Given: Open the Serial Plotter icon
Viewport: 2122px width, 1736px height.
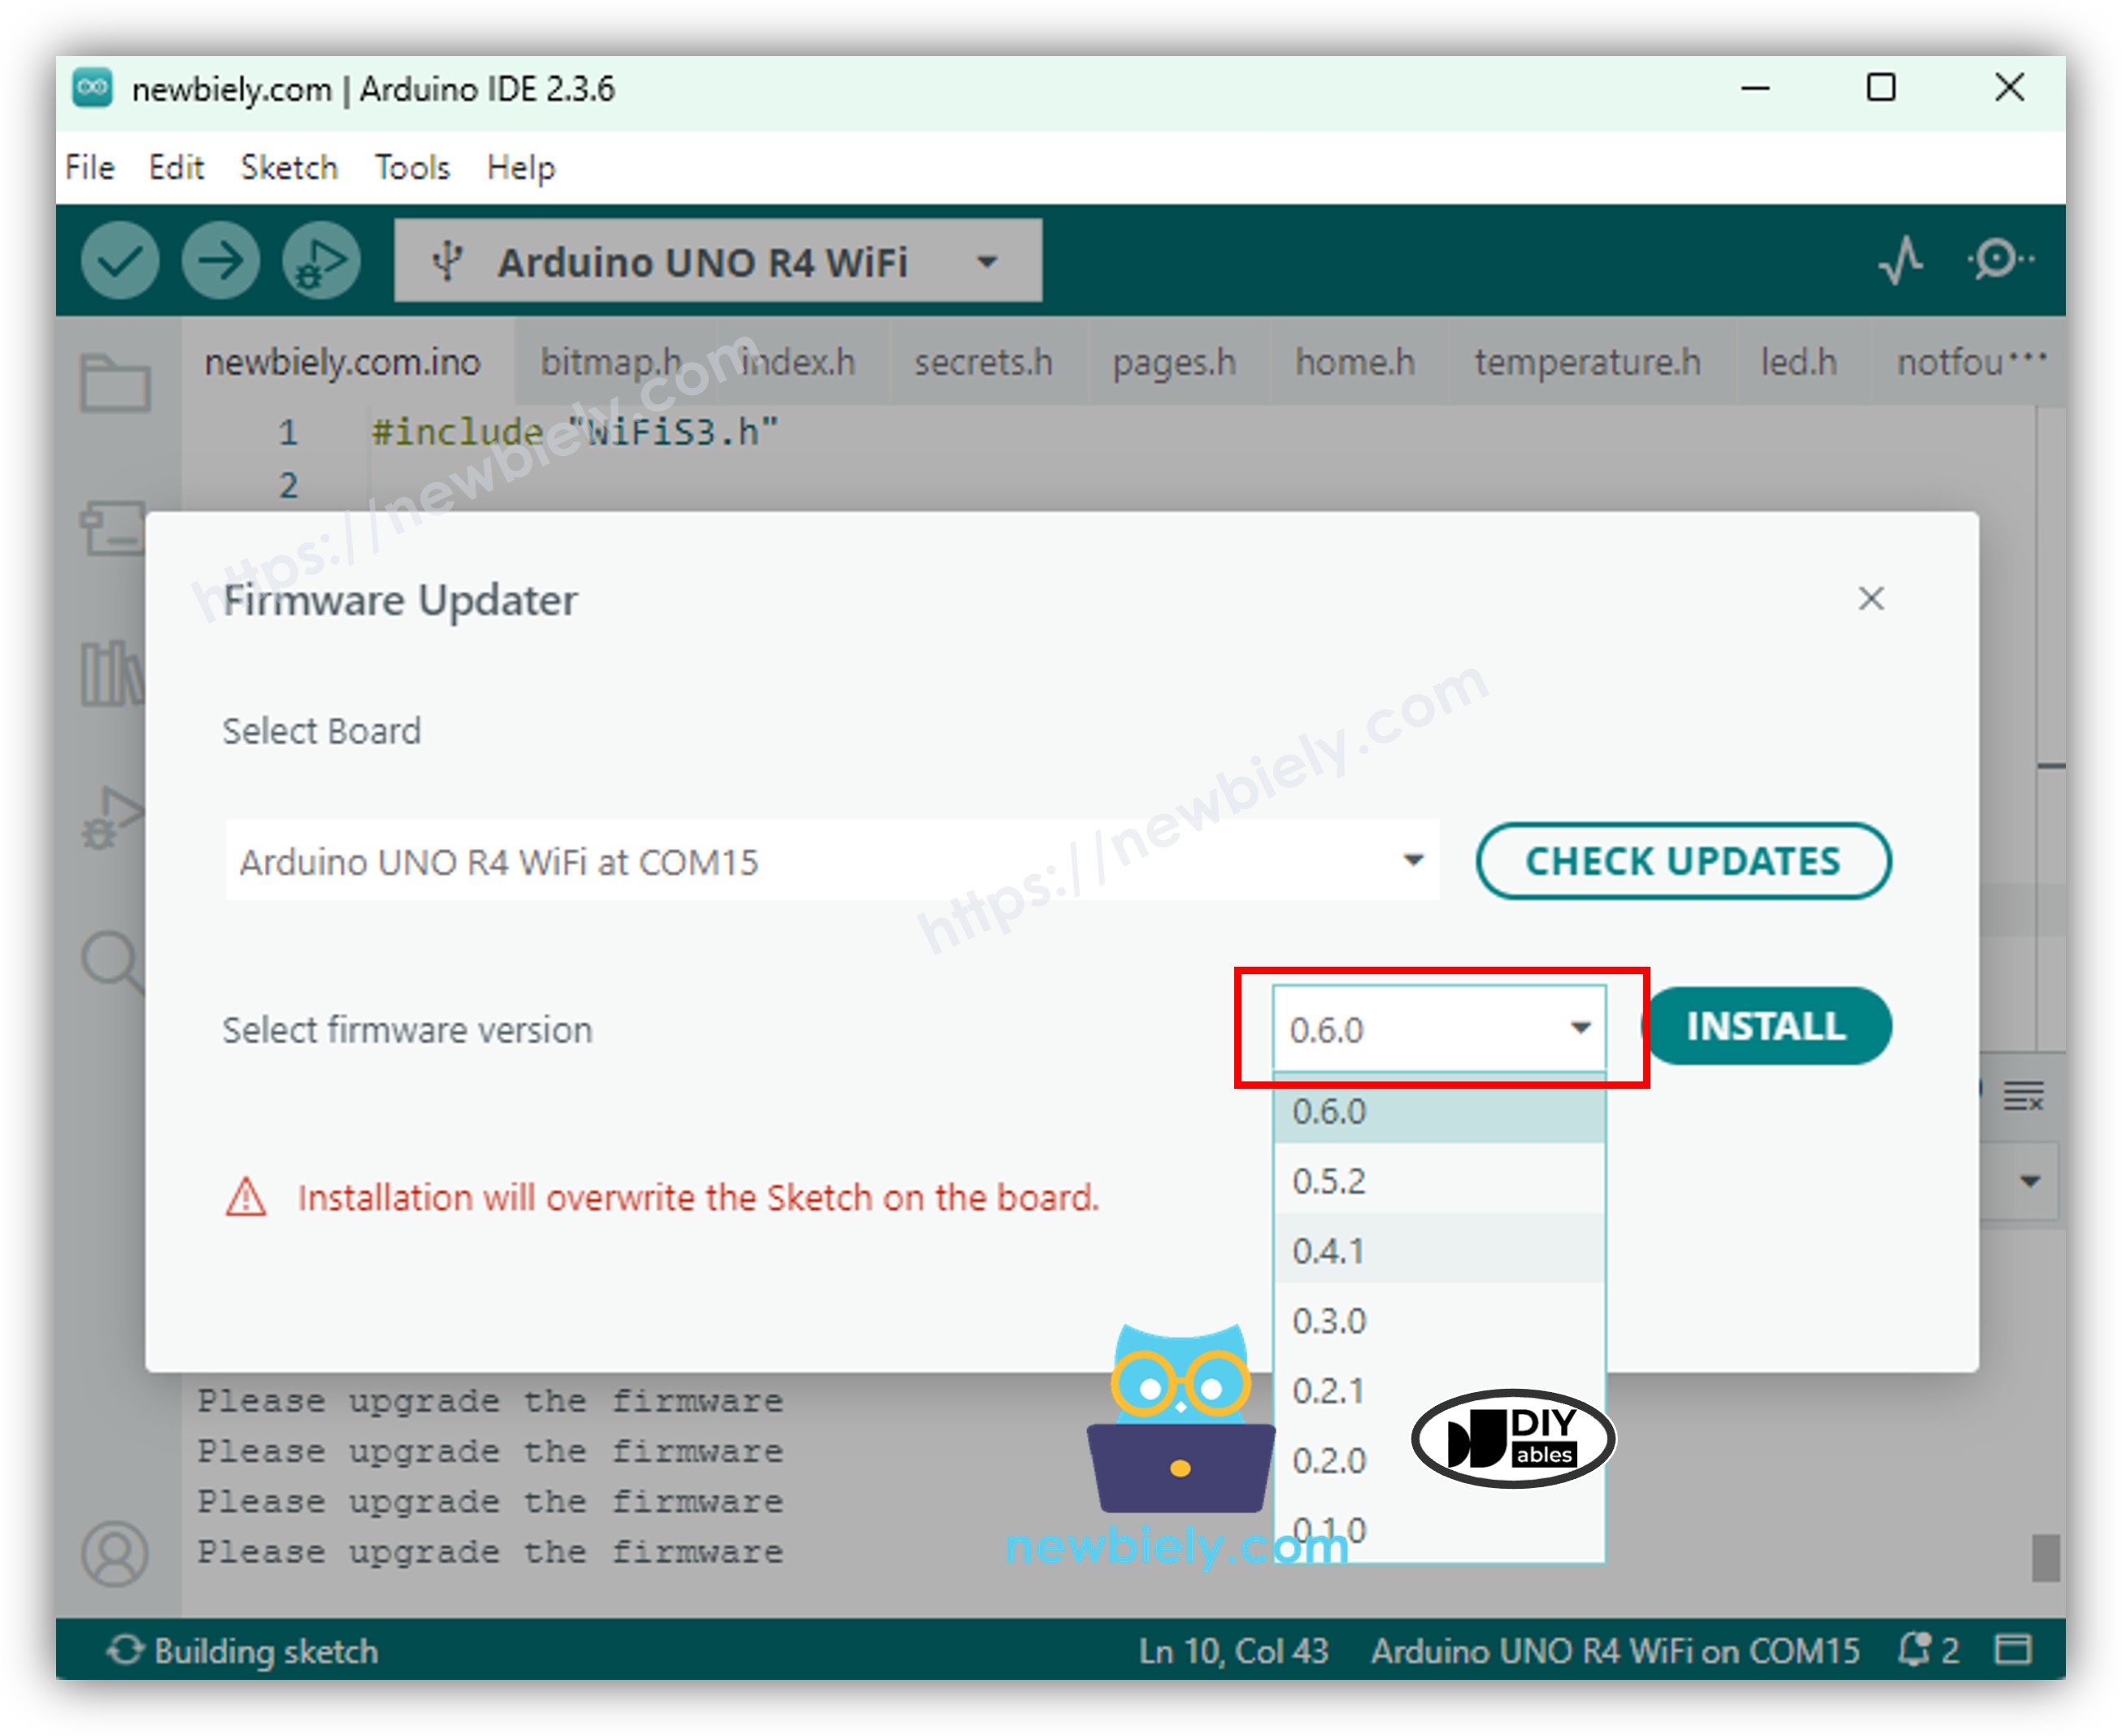Looking at the screenshot, I should click(1901, 260).
